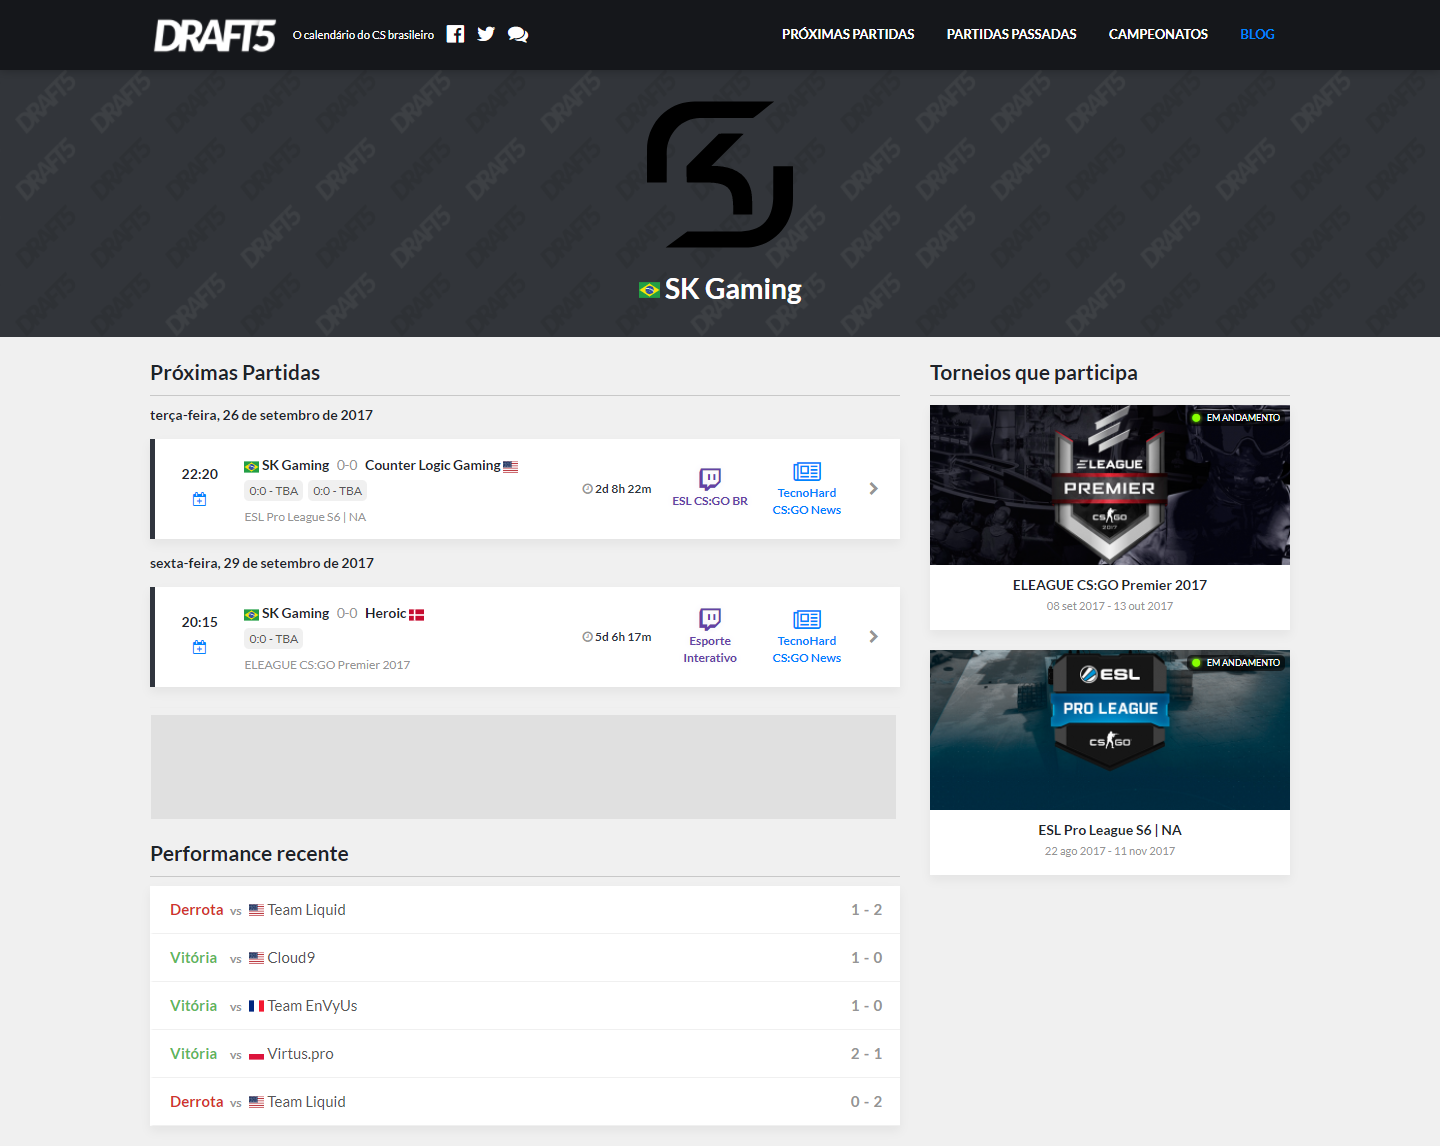Open TecnoHard news icon for Heroic match
The image size is (1440, 1146).
coord(807,619)
